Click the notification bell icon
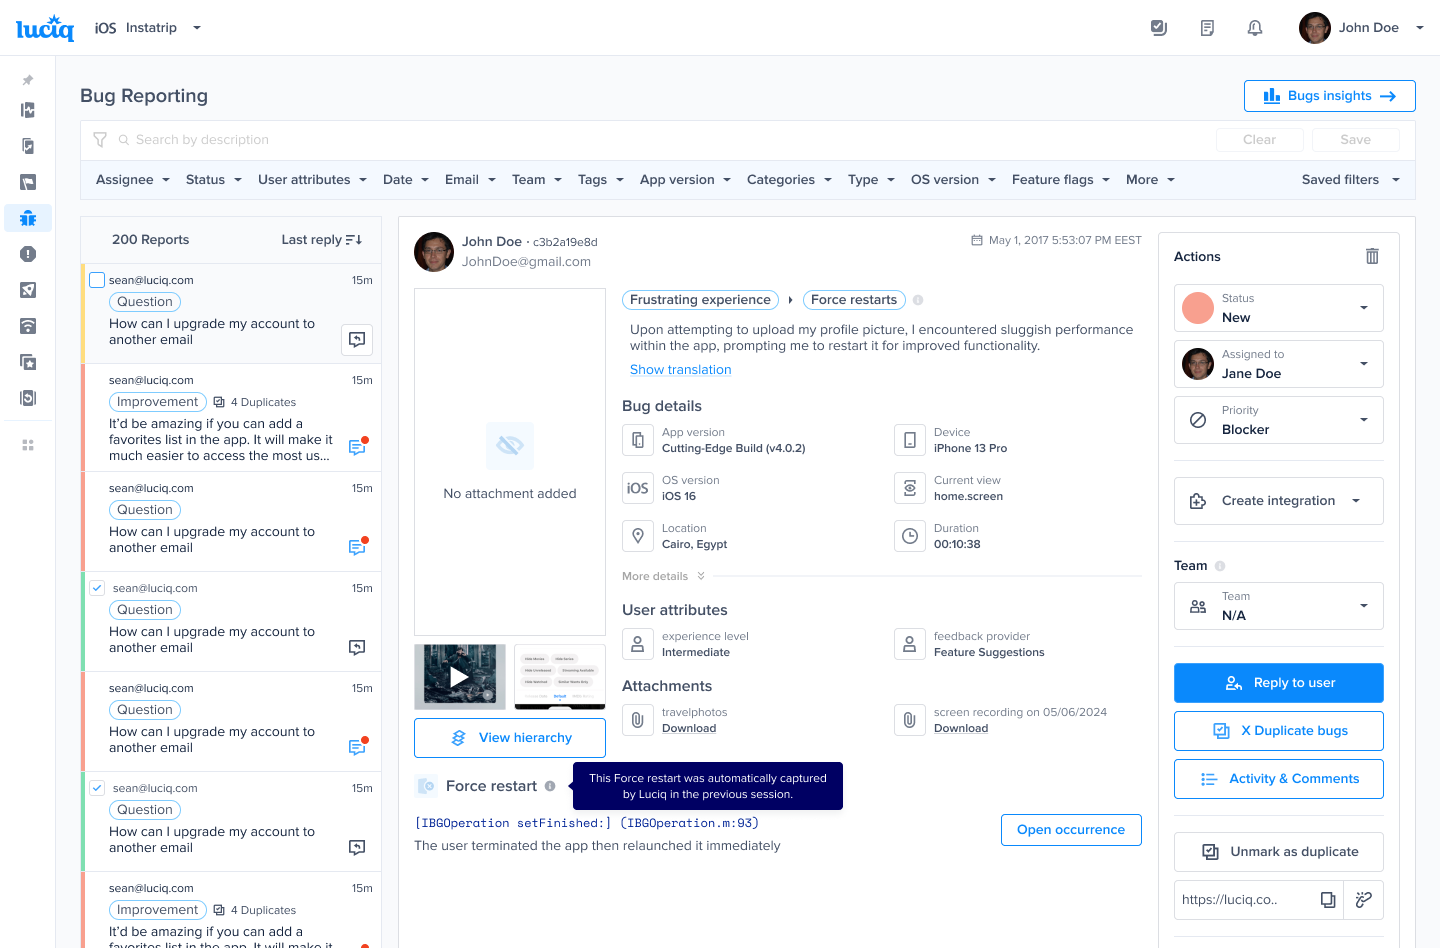Screen dimensions: 1440x948 pyautogui.click(x=1254, y=28)
